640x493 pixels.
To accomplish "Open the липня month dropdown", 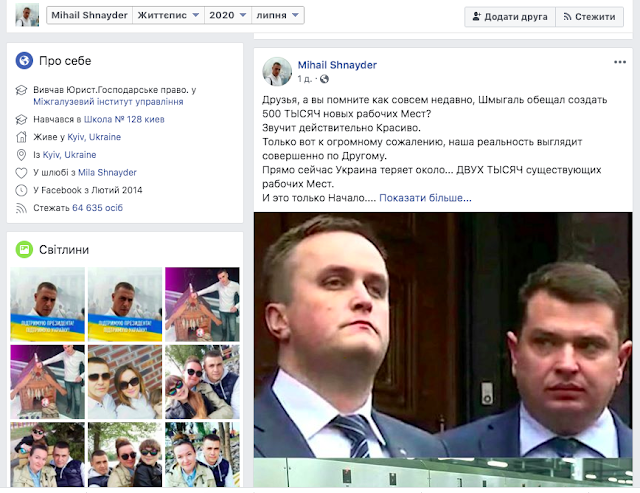I will tap(278, 15).
